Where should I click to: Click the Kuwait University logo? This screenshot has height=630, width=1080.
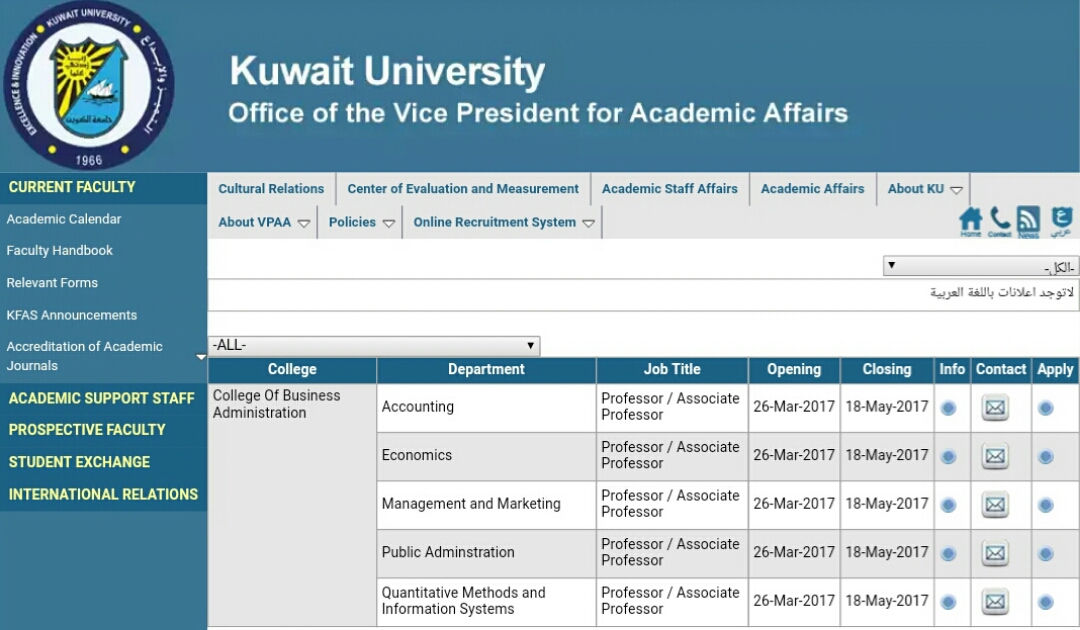(x=89, y=85)
